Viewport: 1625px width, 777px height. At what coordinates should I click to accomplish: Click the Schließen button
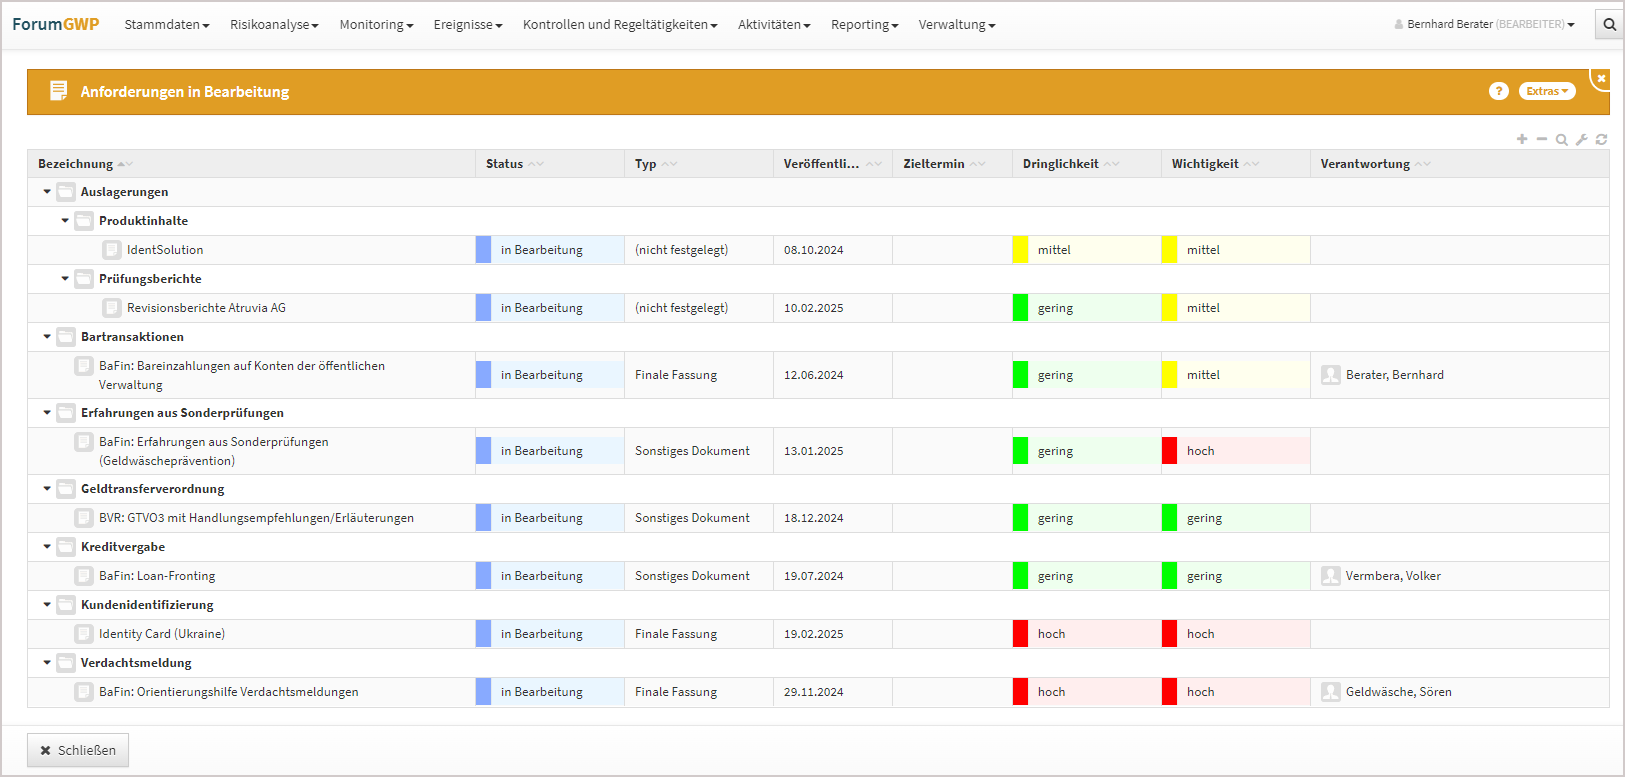click(78, 750)
